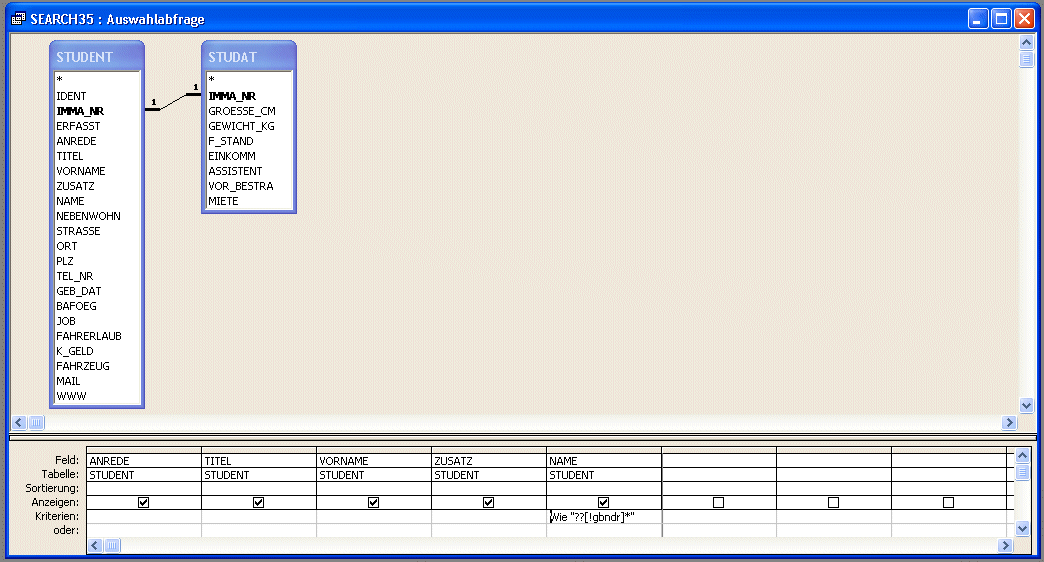Image resolution: width=1044 pixels, height=562 pixels.
Task: Select TEL_NR field in STUDENT table
Action: coord(98,276)
